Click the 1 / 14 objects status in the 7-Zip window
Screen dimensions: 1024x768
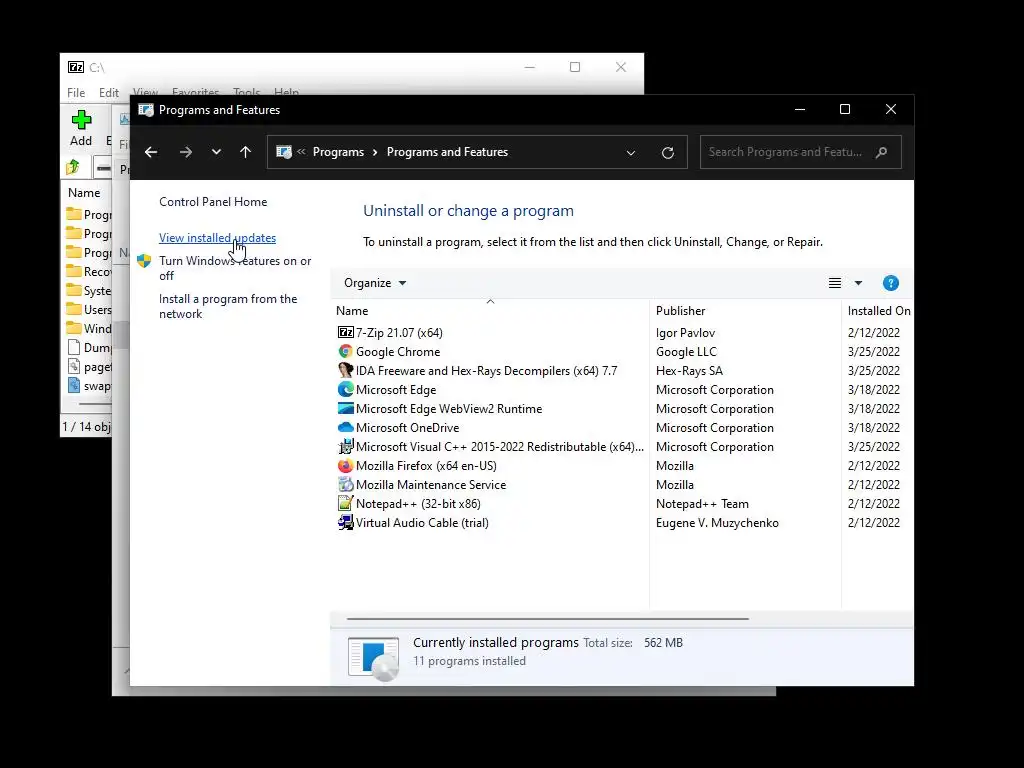[86, 426]
